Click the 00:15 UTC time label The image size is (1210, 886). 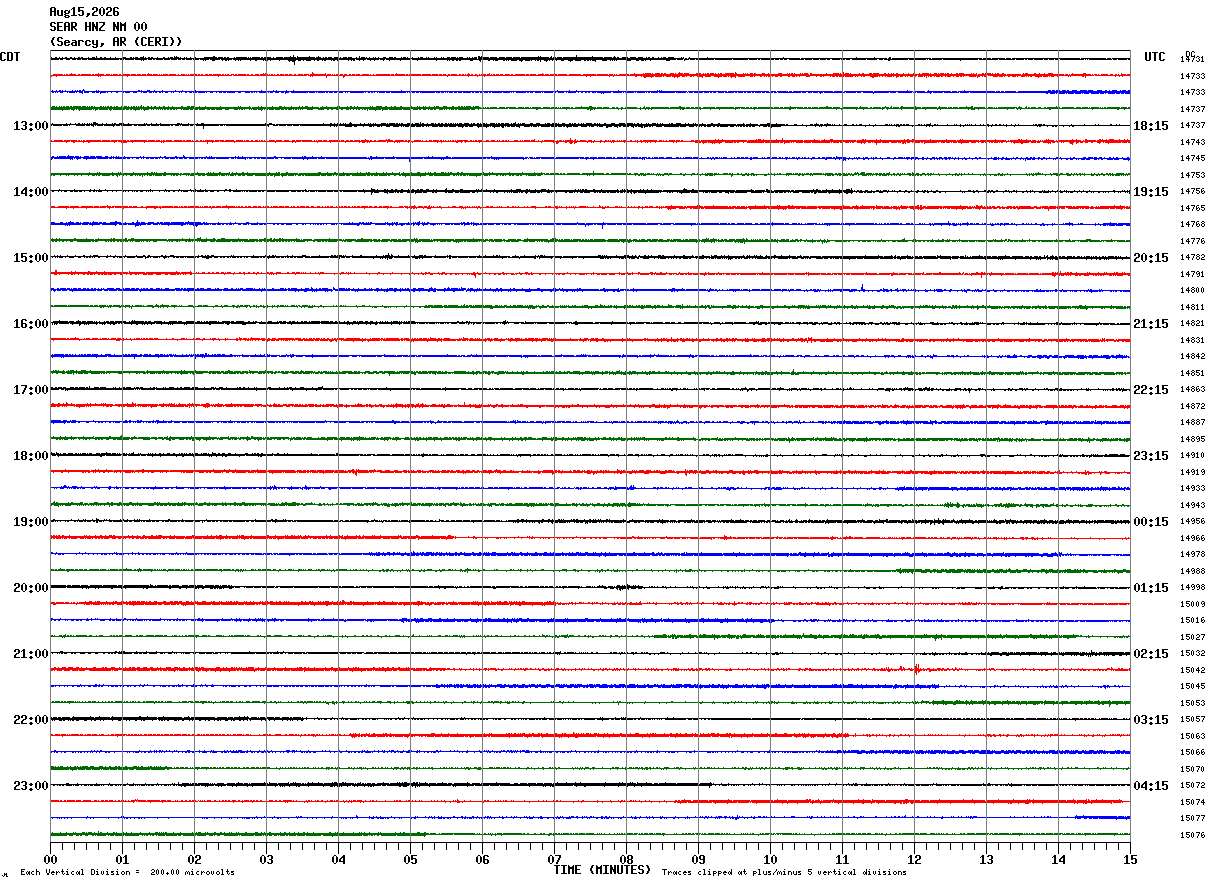(1150, 522)
